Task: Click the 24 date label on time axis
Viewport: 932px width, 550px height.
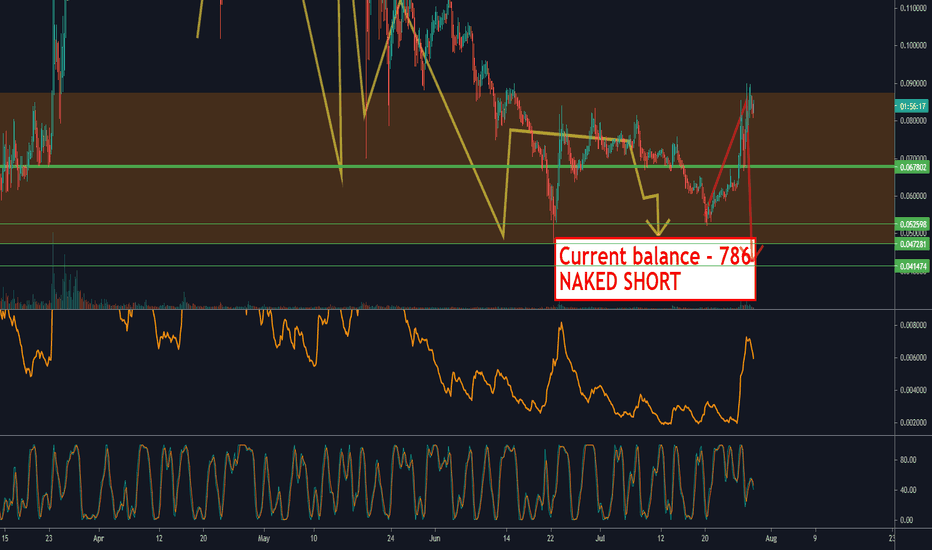Action: 391,539
